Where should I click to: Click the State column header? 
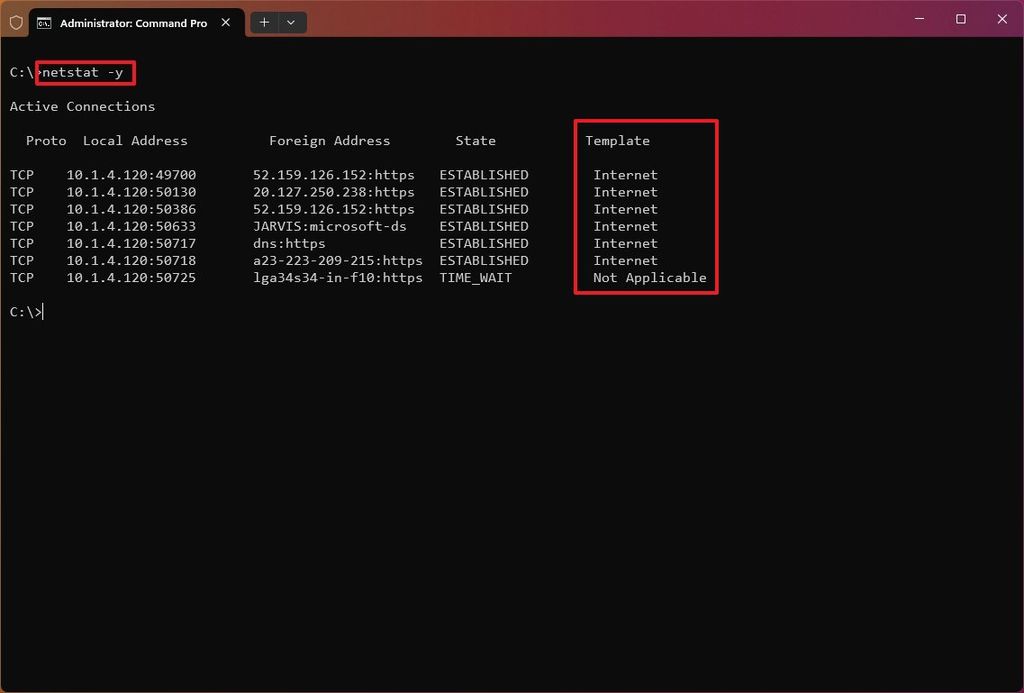(x=475, y=140)
